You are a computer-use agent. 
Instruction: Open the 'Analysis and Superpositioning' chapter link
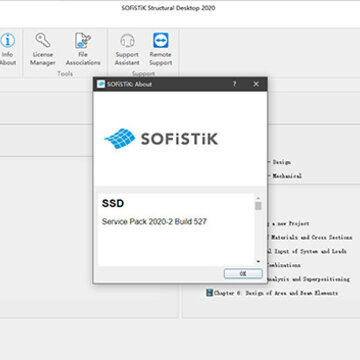(x=308, y=279)
